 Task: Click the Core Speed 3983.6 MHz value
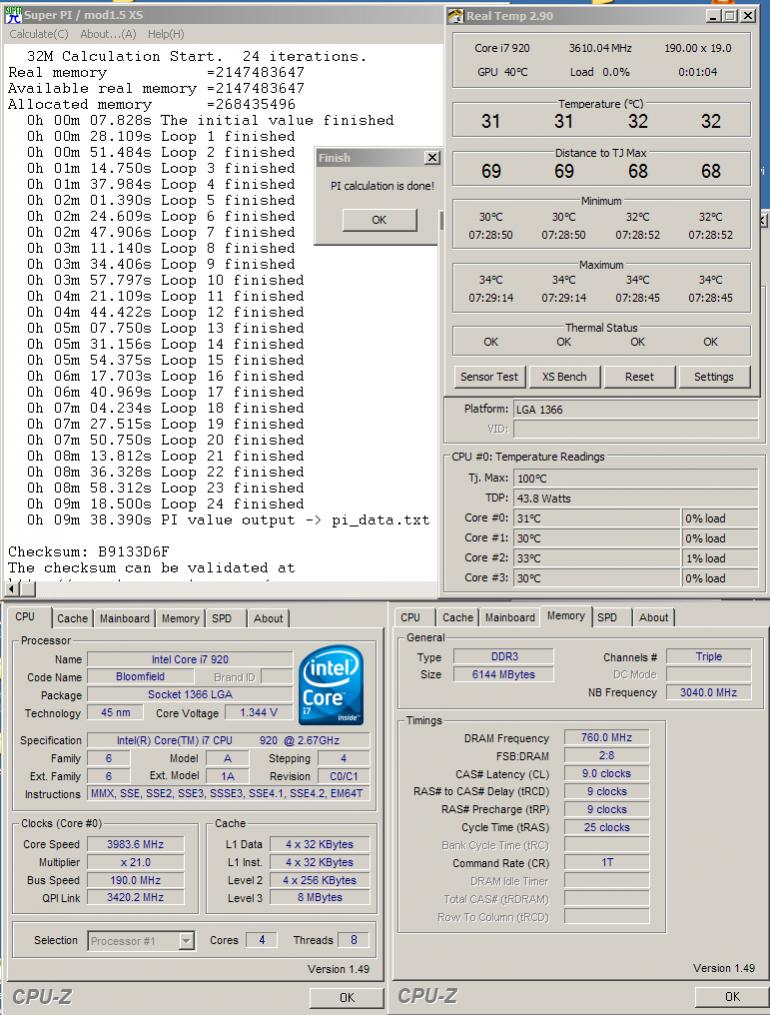pos(135,844)
